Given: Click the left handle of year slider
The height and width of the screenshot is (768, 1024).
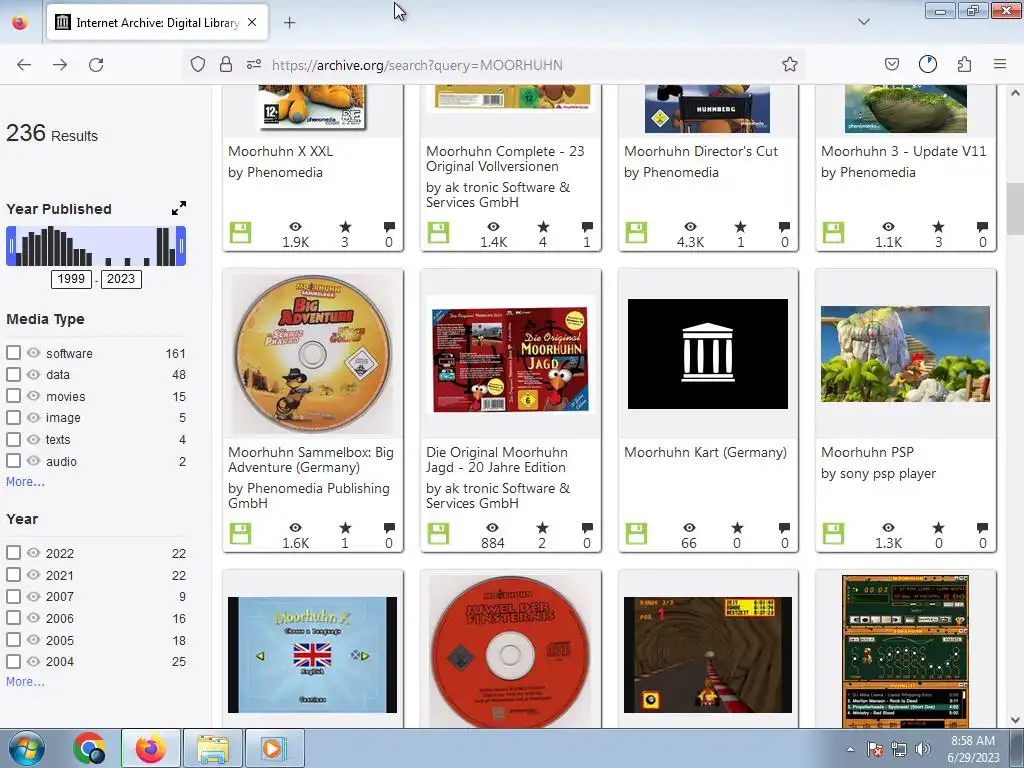Looking at the screenshot, I should coord(11,246).
